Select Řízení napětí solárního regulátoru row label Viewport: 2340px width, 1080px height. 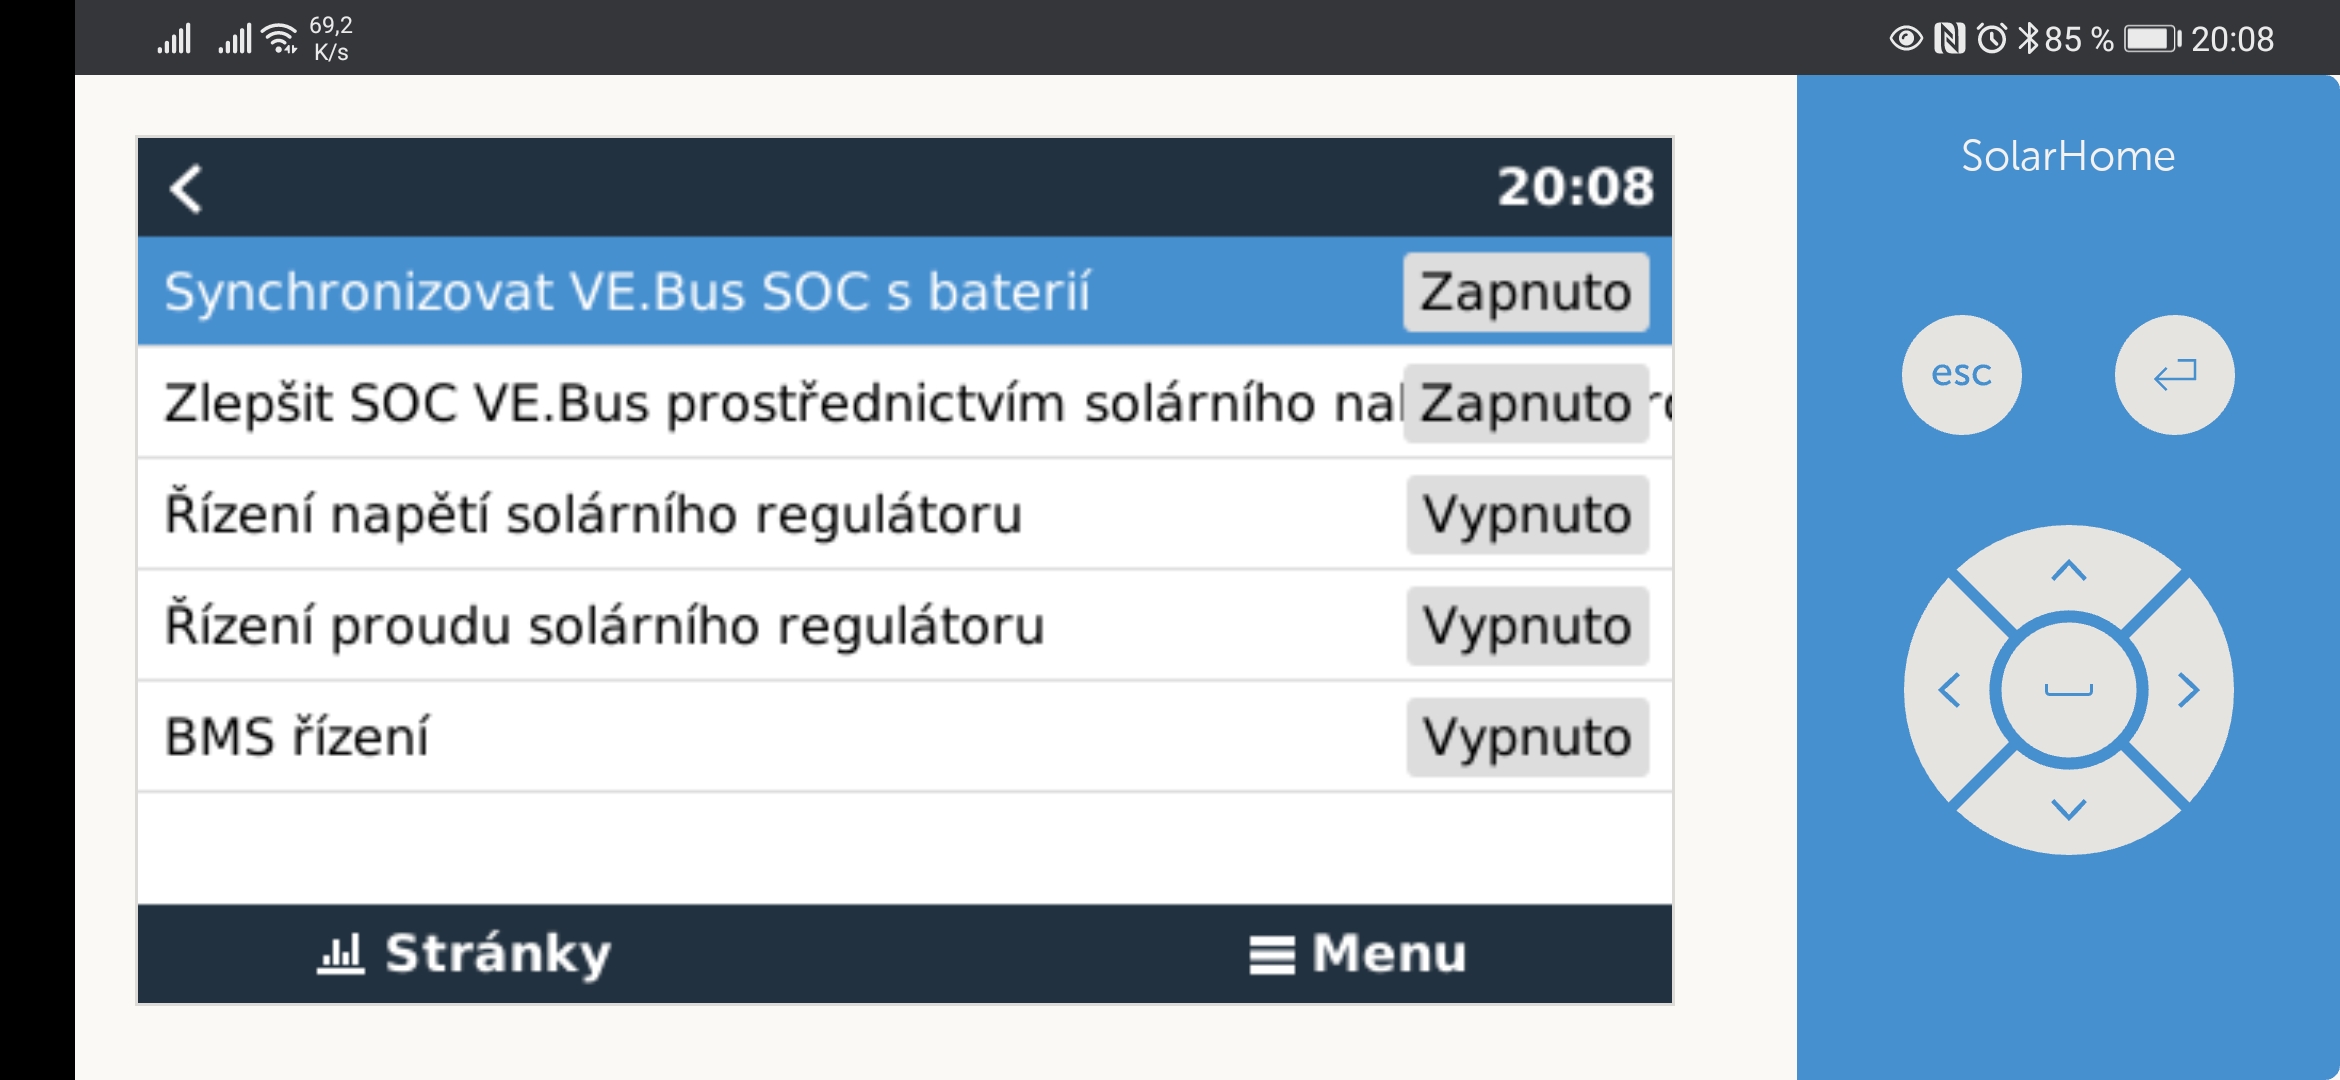pyautogui.click(x=593, y=515)
